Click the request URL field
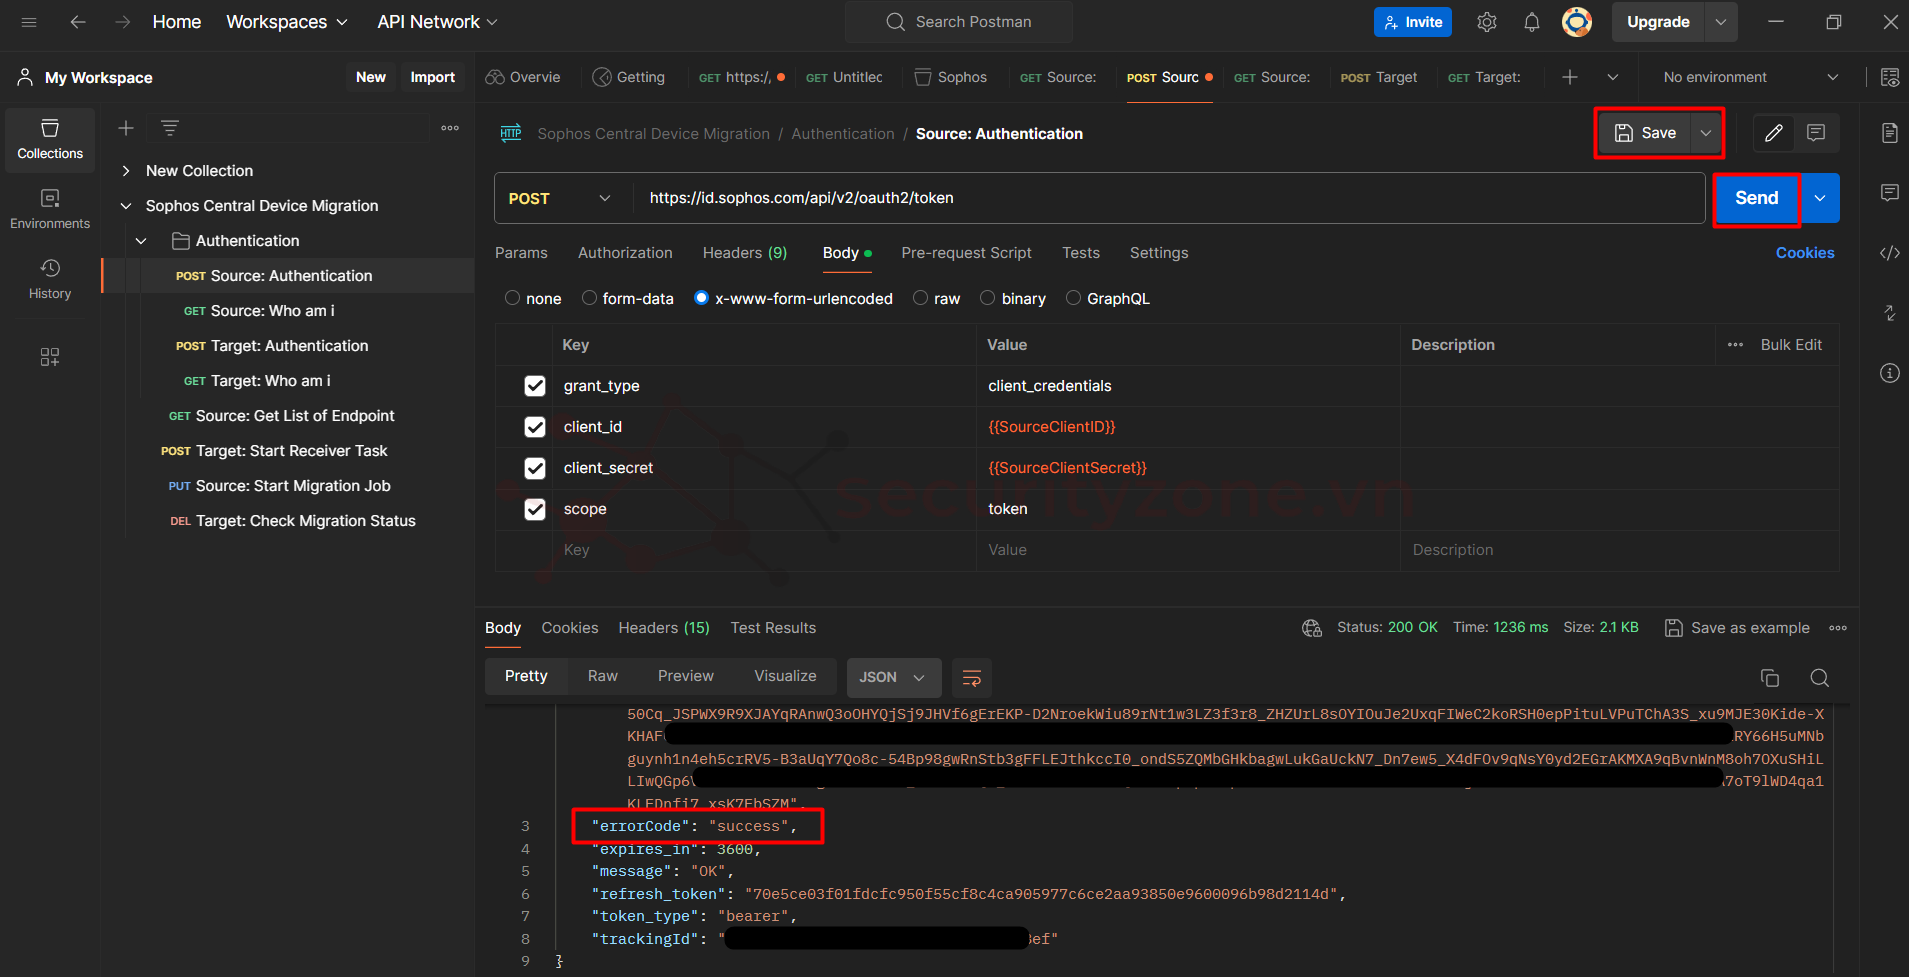Image resolution: width=1909 pixels, height=977 pixels. (1169, 198)
